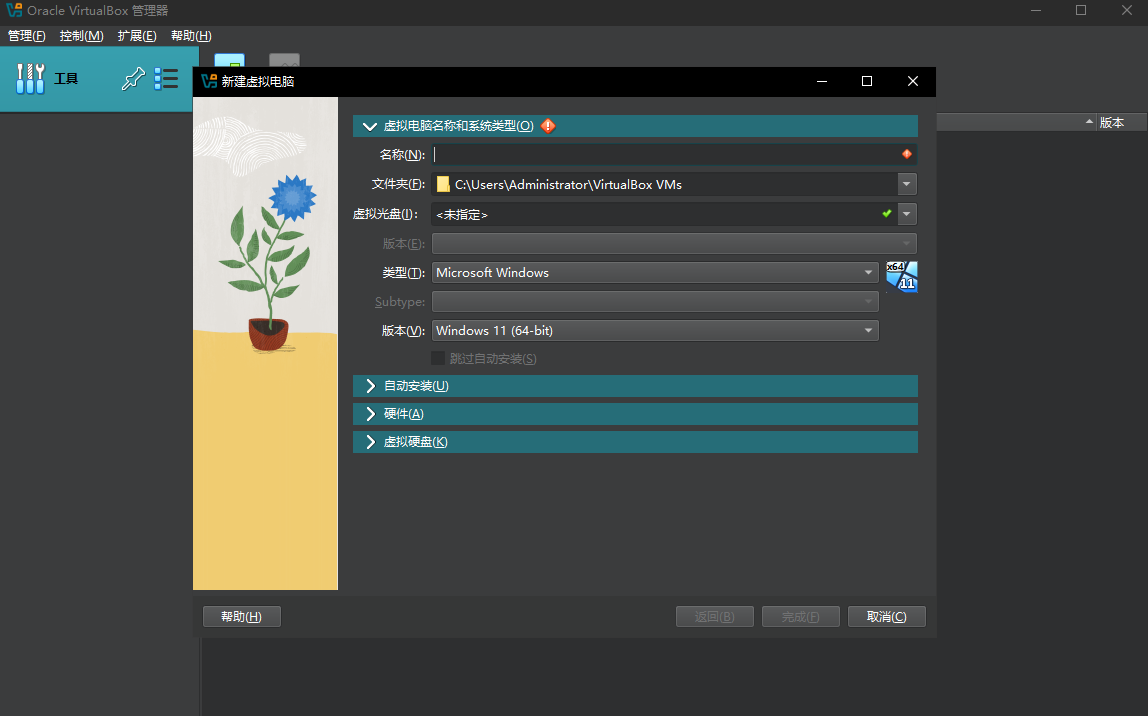Click the 返回(B) back button
The width and height of the screenshot is (1148, 716).
(715, 616)
